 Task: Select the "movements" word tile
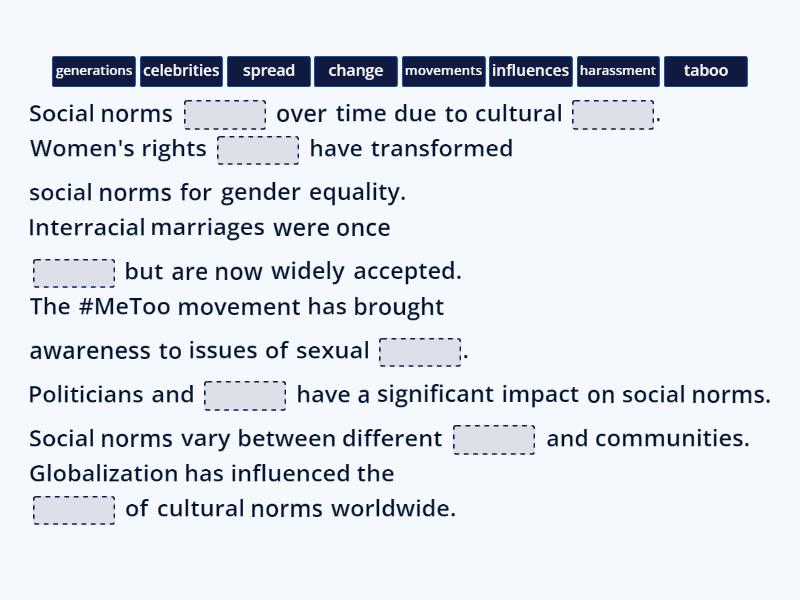443,71
